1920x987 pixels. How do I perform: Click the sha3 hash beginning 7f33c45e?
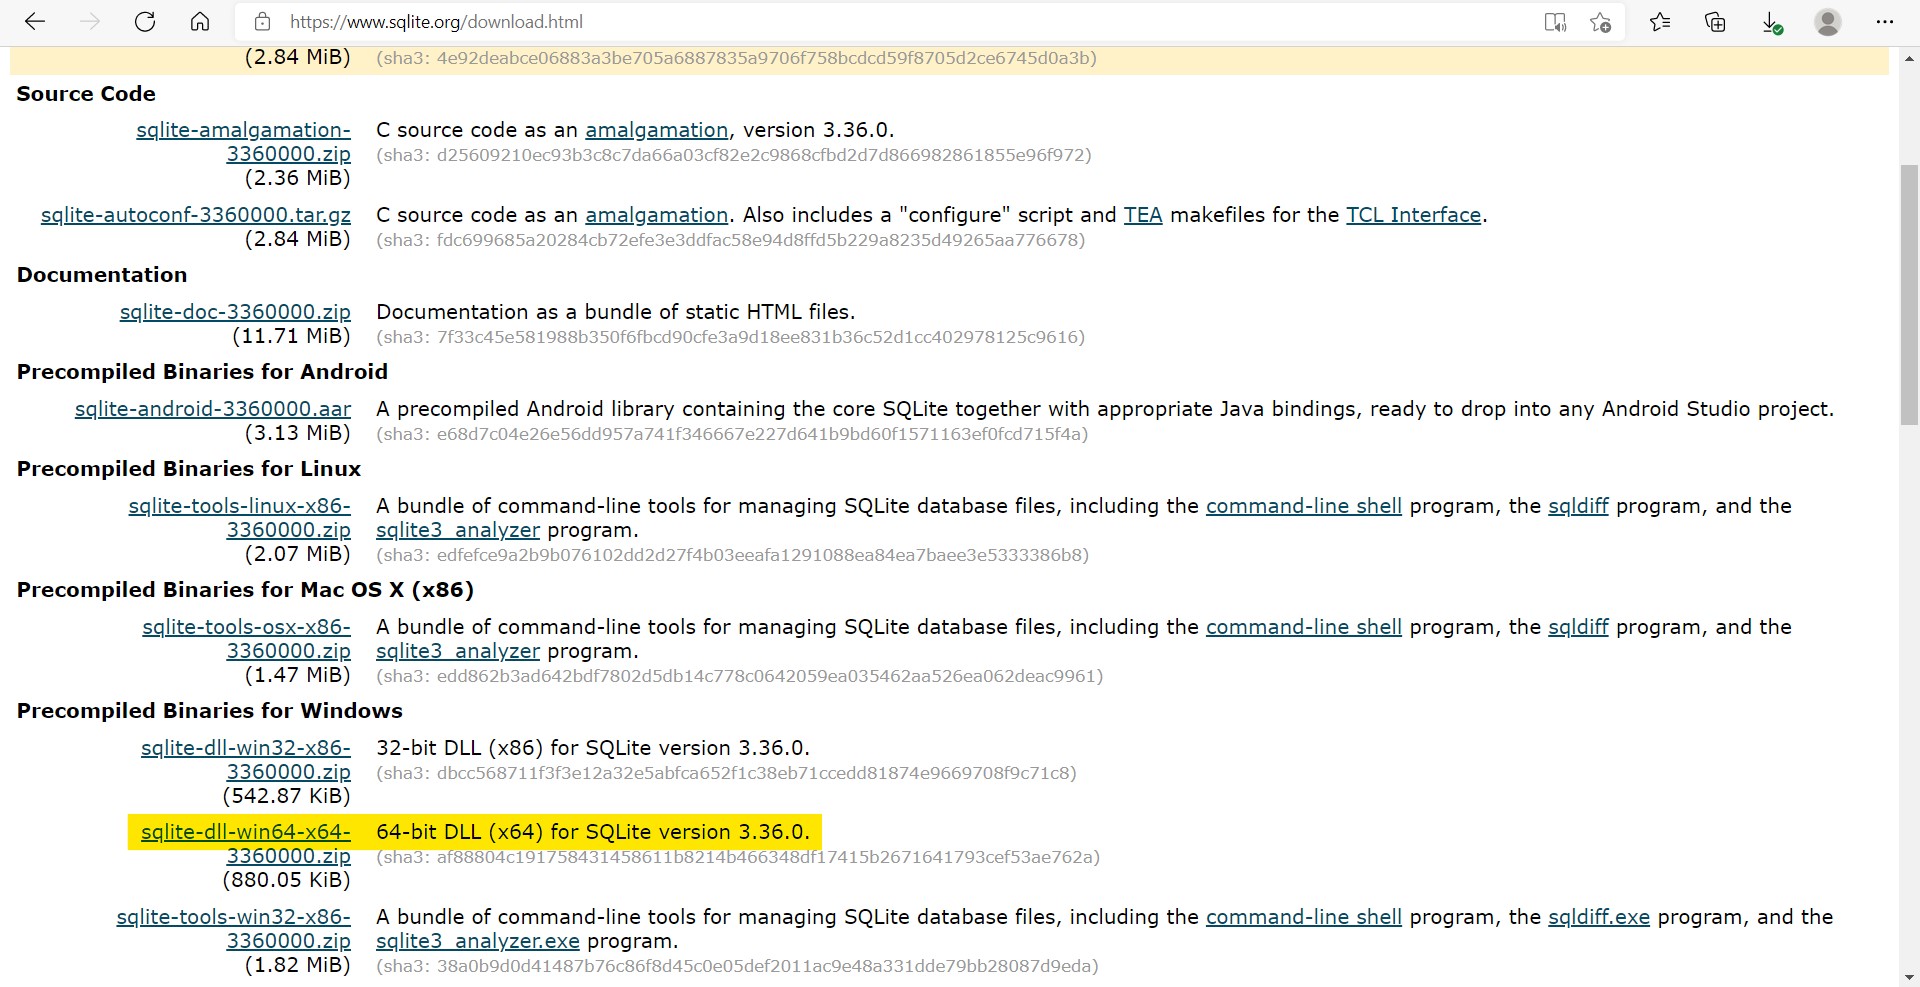click(730, 337)
